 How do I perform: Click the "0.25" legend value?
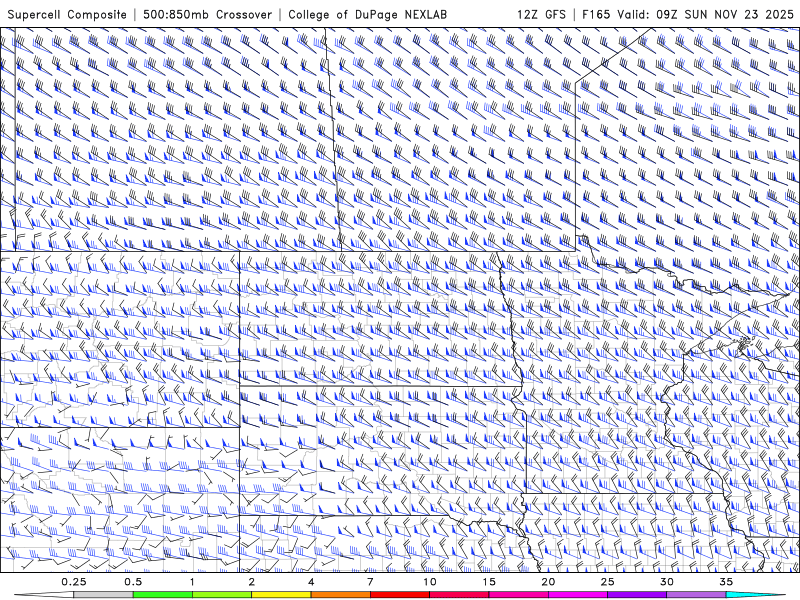click(x=74, y=582)
